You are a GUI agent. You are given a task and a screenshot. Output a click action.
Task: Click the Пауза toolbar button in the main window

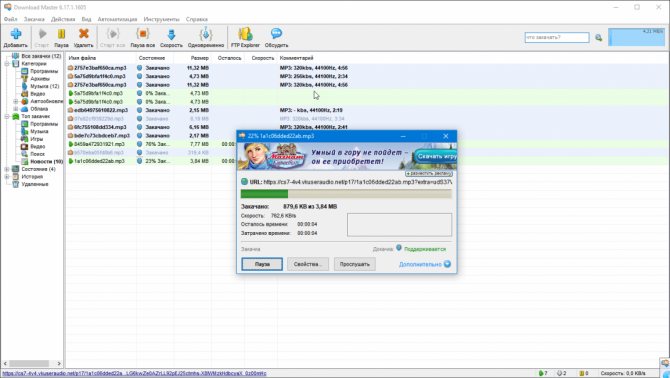pos(62,38)
